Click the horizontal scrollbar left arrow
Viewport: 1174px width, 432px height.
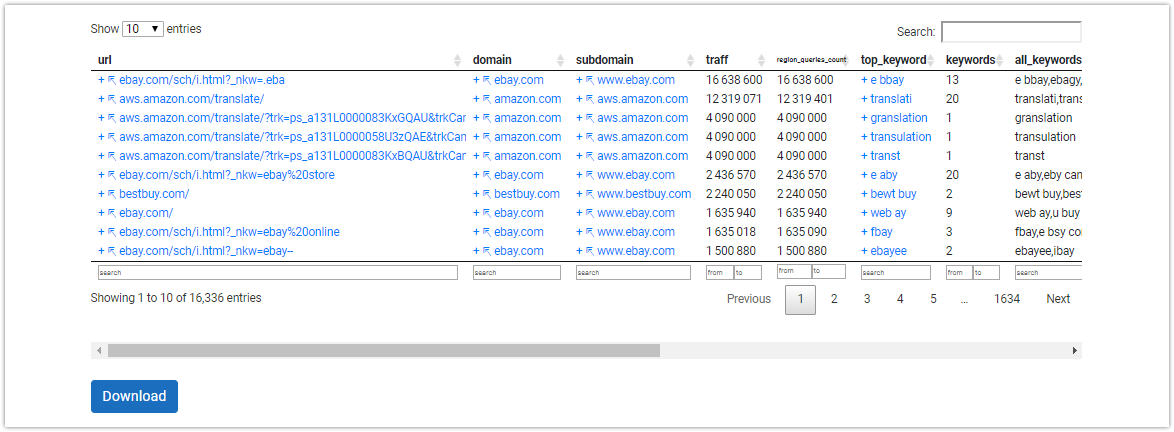[x=97, y=350]
